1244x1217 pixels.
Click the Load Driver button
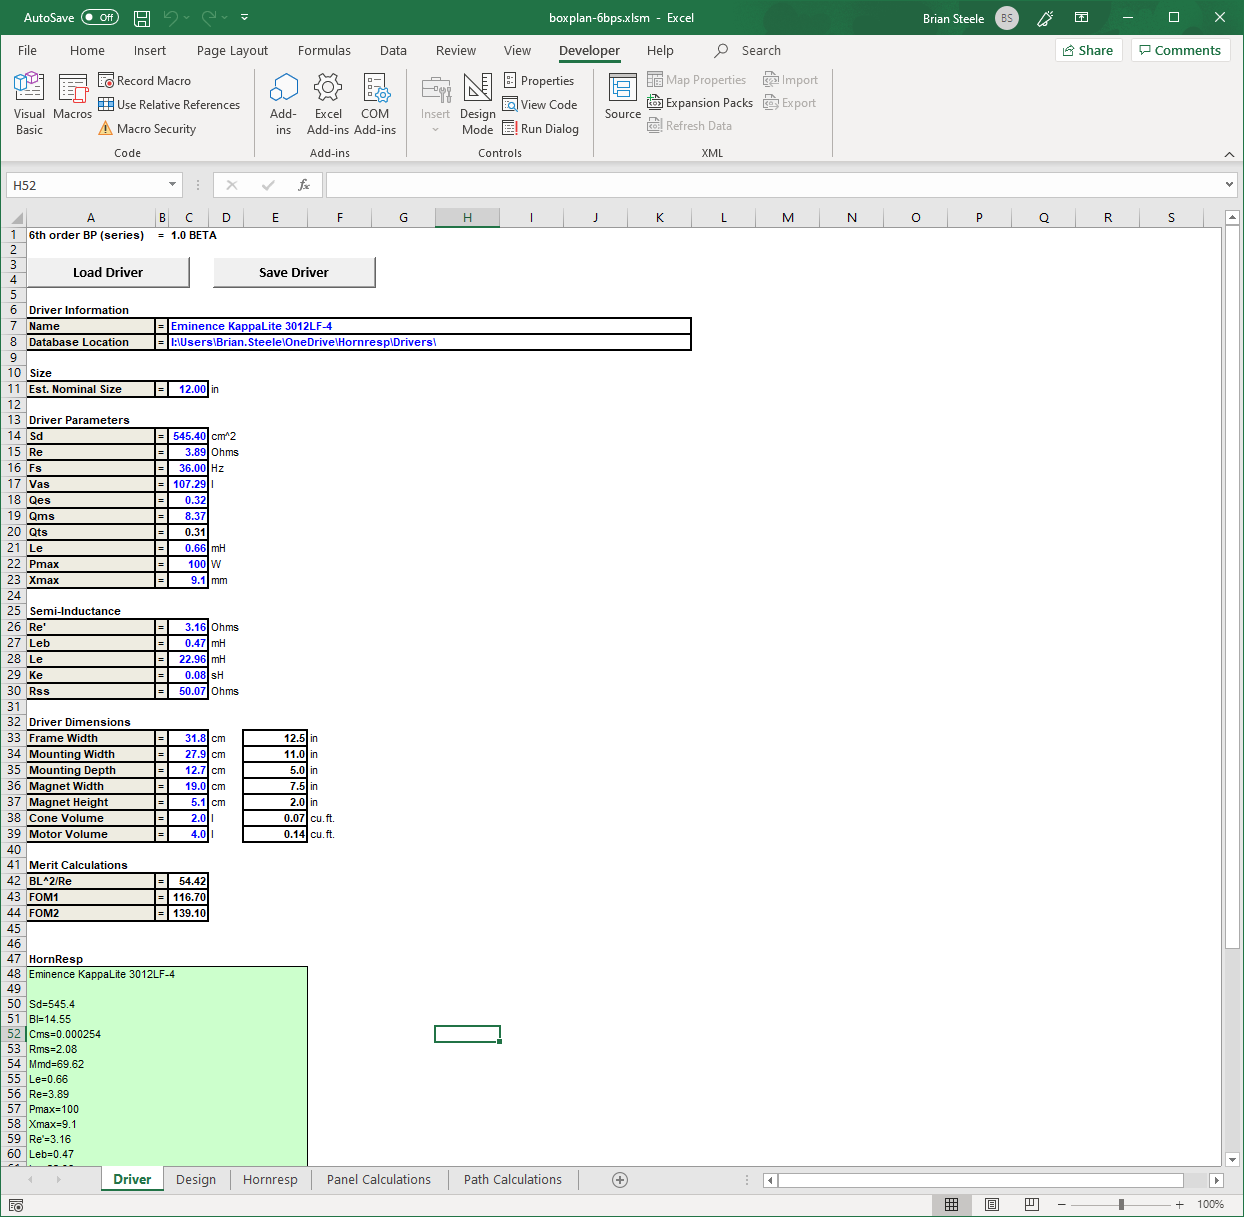[x=108, y=272]
